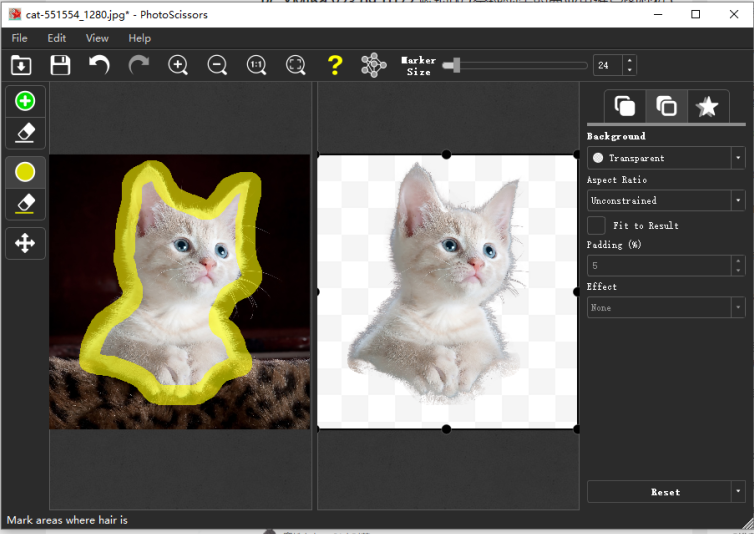Expand the Background Transparent dropdown

[x=666, y=158]
